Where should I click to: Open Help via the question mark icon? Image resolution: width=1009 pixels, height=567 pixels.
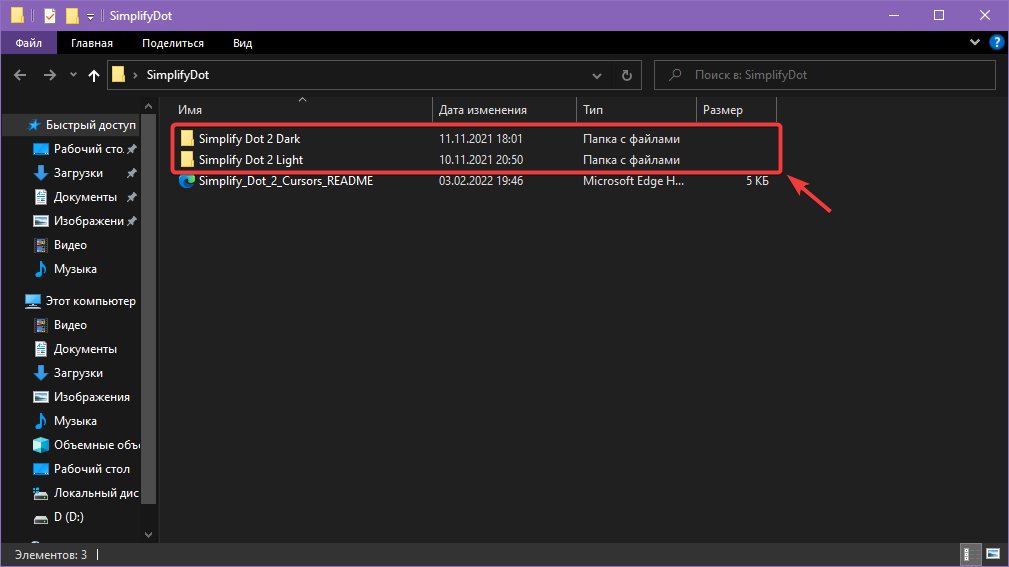coord(997,42)
